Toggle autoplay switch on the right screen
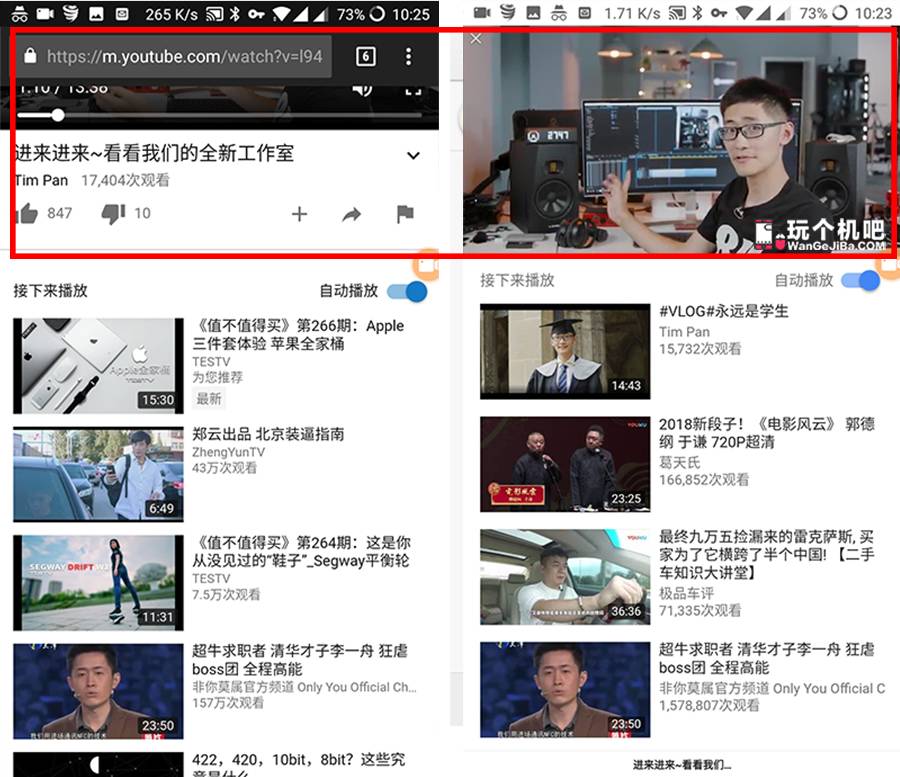Screen dimensions: 900x777 click(861, 280)
